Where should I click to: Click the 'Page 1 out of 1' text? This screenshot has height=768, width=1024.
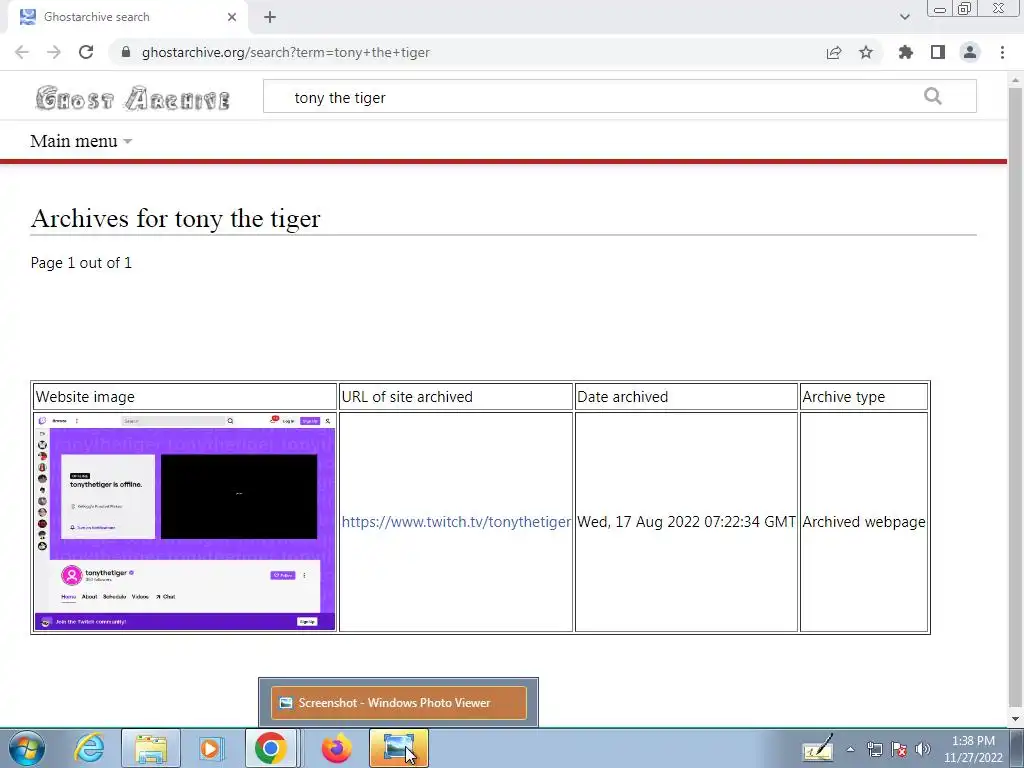81,263
